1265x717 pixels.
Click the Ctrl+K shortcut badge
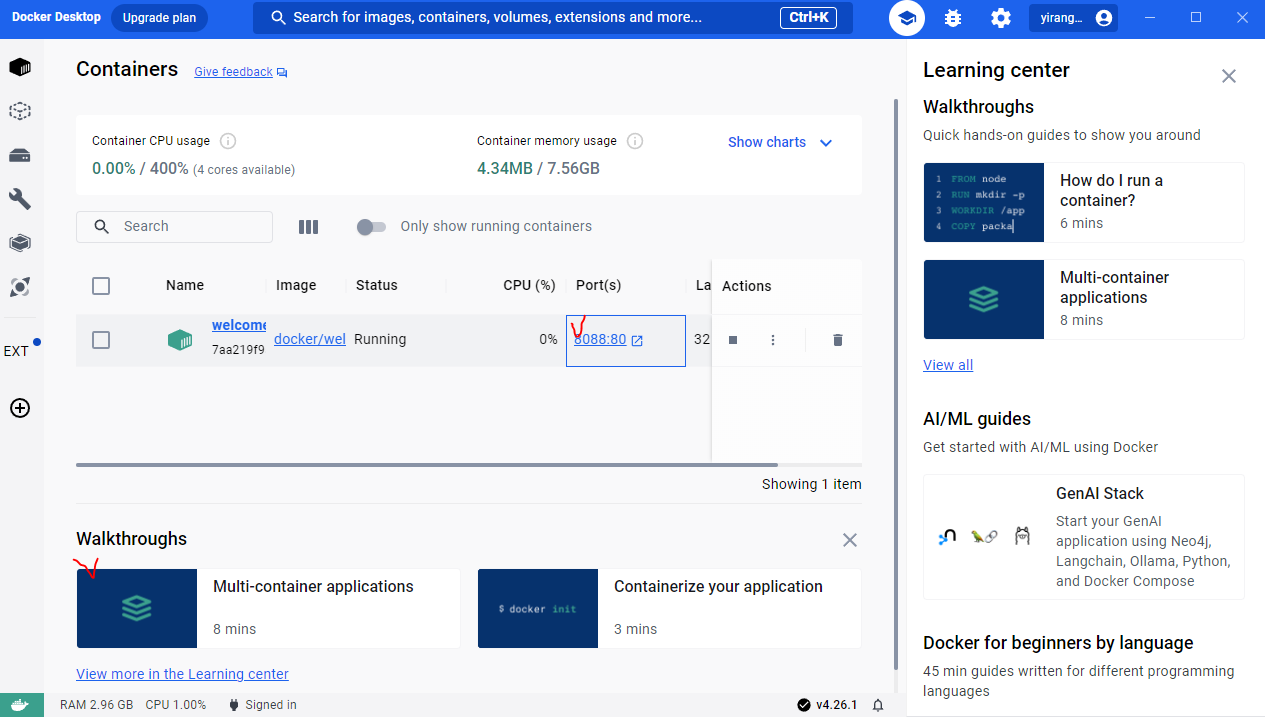click(809, 18)
